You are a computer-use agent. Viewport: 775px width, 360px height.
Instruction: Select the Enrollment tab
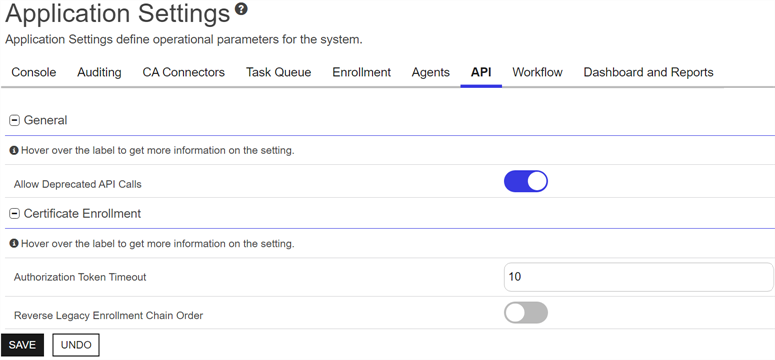point(361,72)
